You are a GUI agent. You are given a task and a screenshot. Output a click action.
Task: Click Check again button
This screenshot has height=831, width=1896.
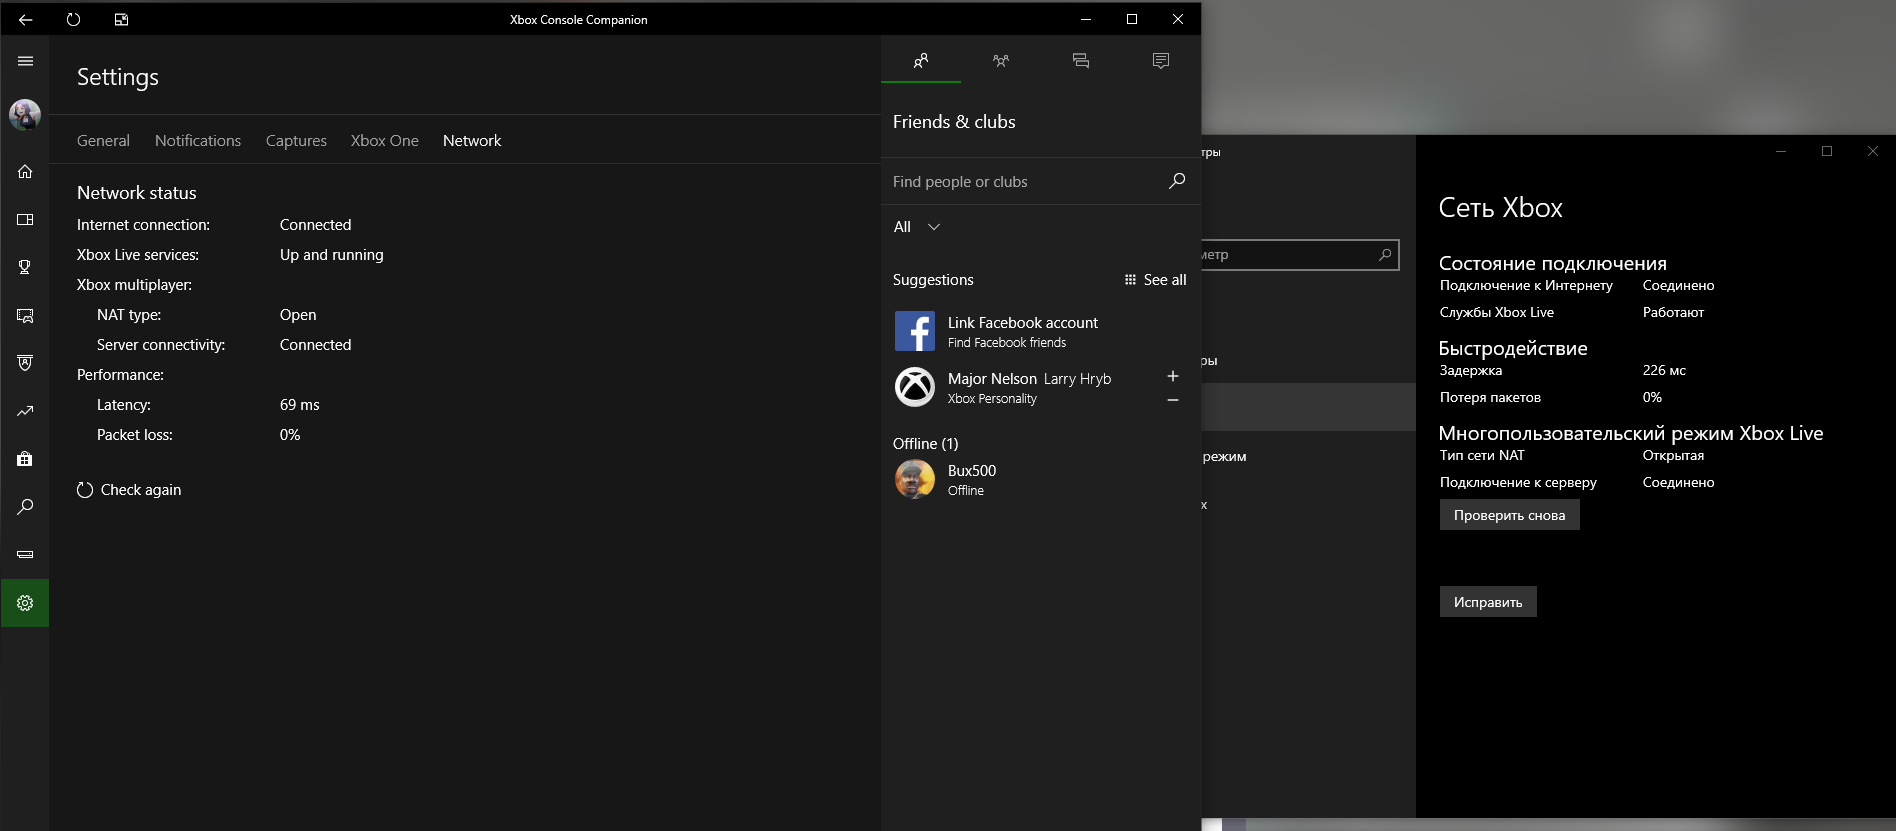129,490
